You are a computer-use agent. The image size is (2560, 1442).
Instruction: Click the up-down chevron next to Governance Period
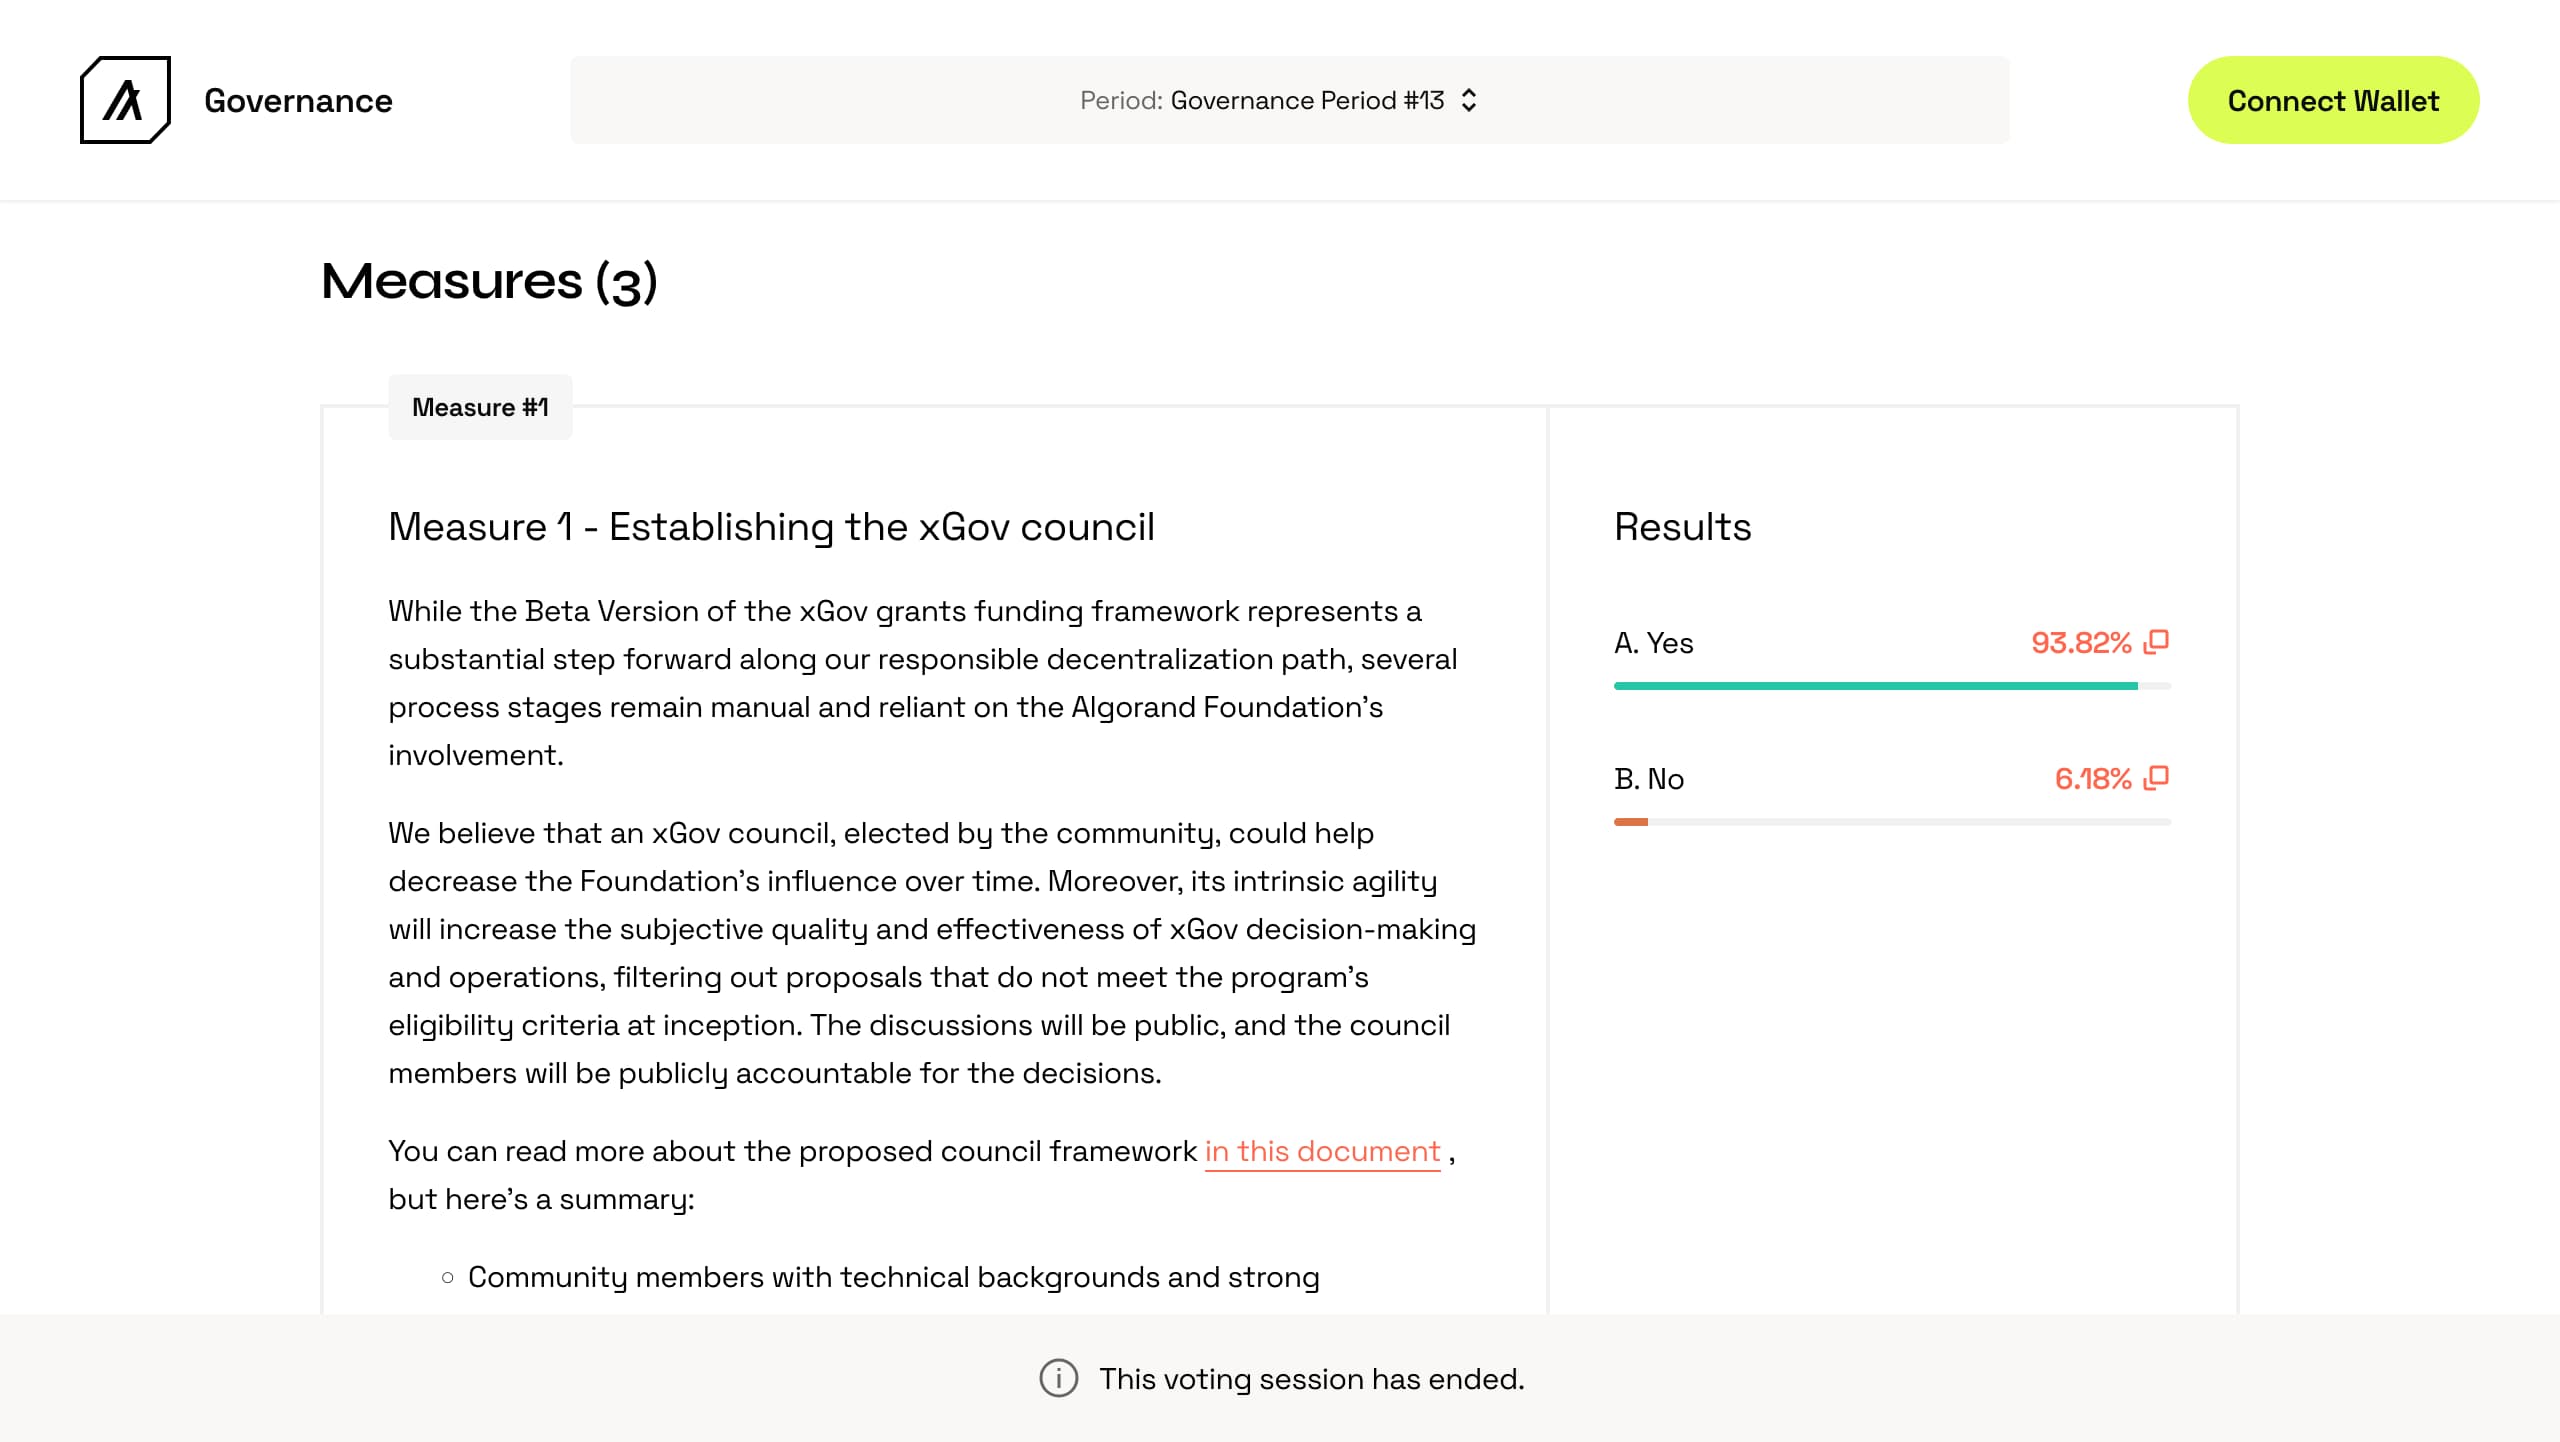(1469, 99)
